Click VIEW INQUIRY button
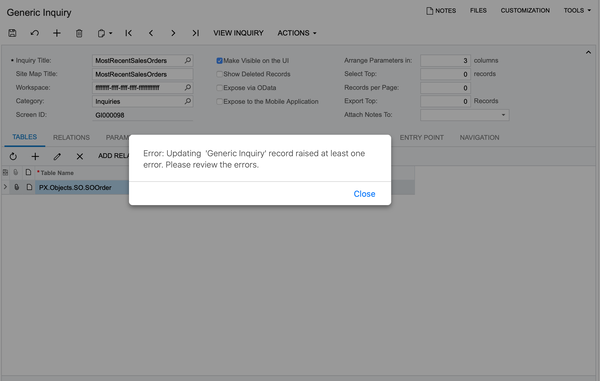The image size is (600, 381). coord(238,33)
